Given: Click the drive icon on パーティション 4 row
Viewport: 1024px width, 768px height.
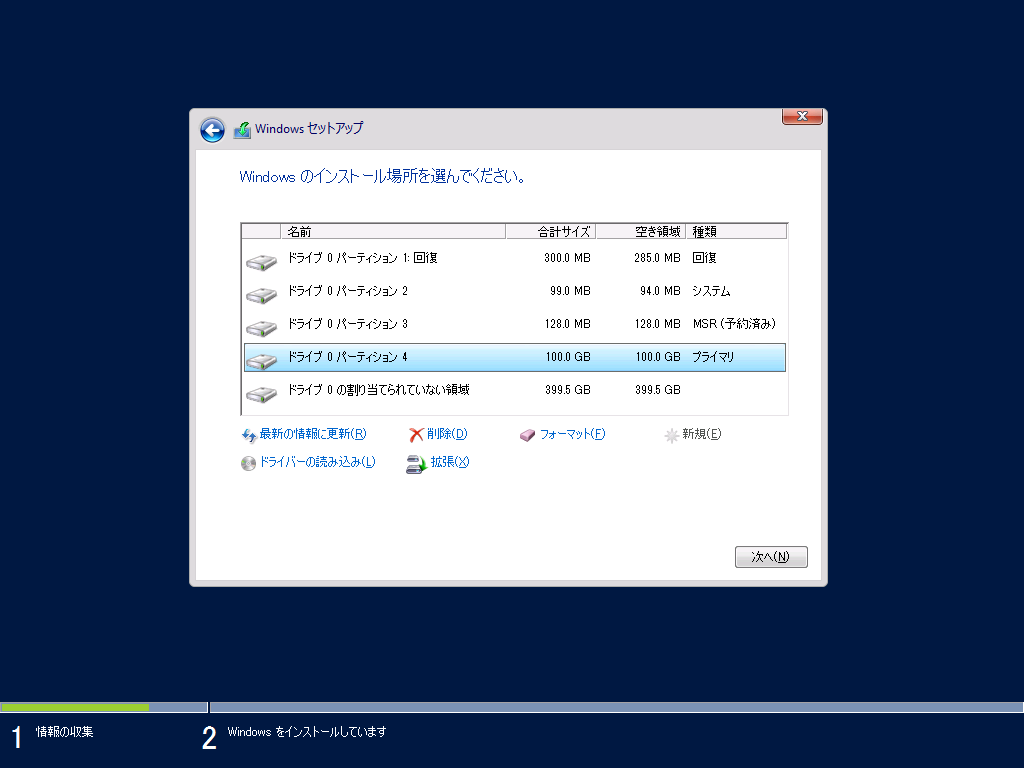Looking at the screenshot, I should tap(260, 357).
